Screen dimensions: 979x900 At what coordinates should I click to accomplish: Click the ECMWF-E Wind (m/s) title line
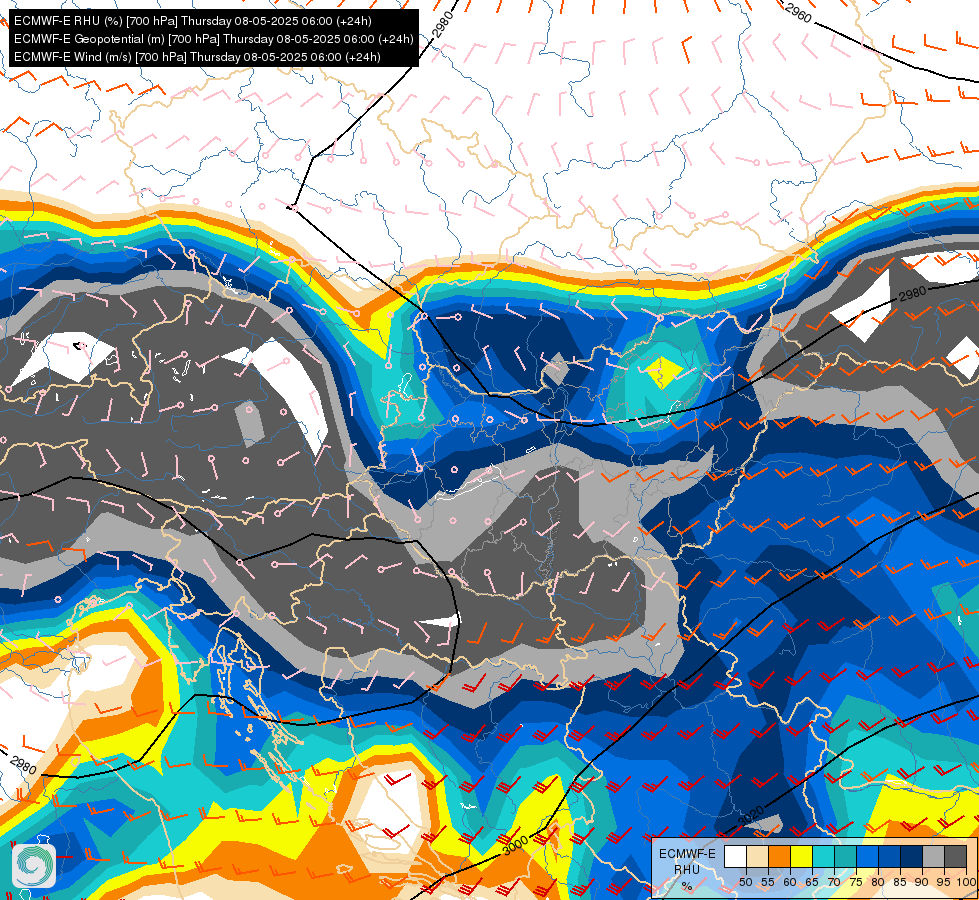[197, 57]
